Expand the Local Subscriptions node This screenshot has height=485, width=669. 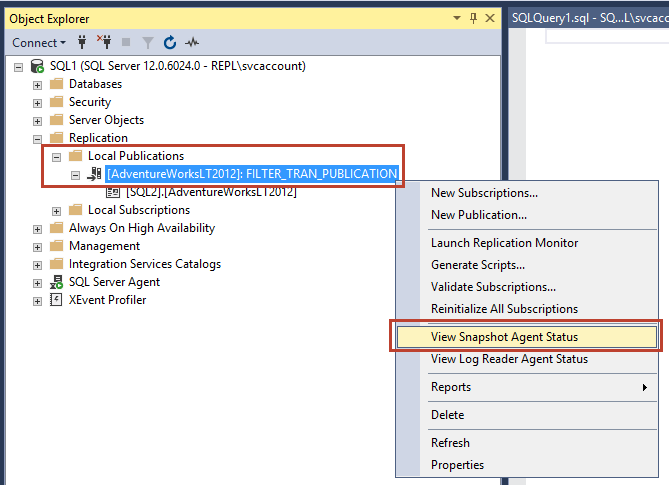[x=57, y=210]
